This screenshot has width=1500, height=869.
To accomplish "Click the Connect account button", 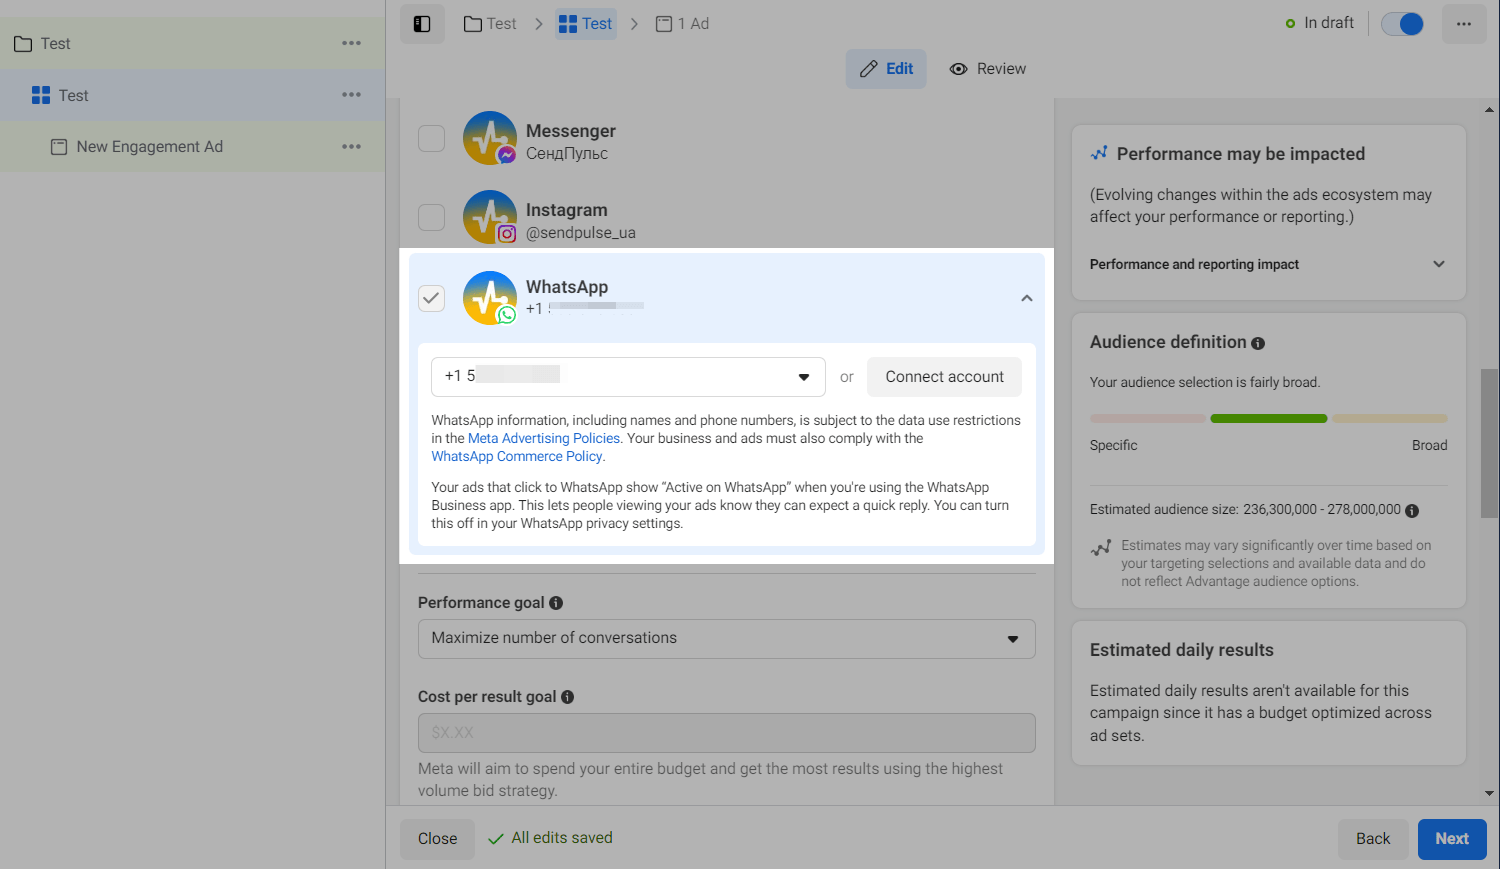I will (944, 377).
